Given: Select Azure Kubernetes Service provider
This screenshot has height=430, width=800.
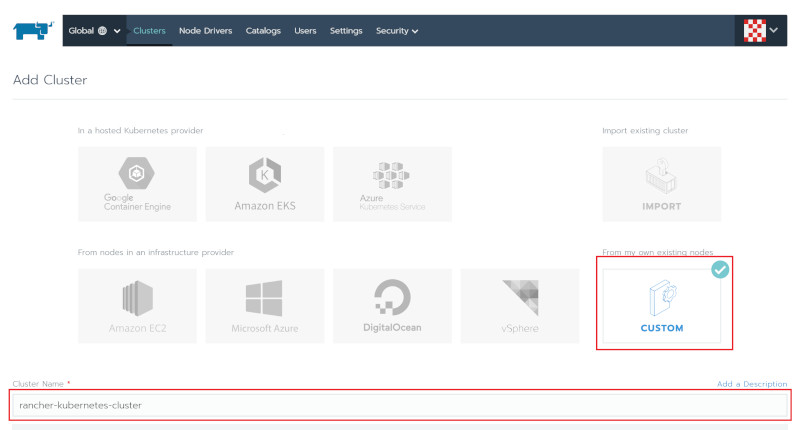Looking at the screenshot, I should pos(392,184).
